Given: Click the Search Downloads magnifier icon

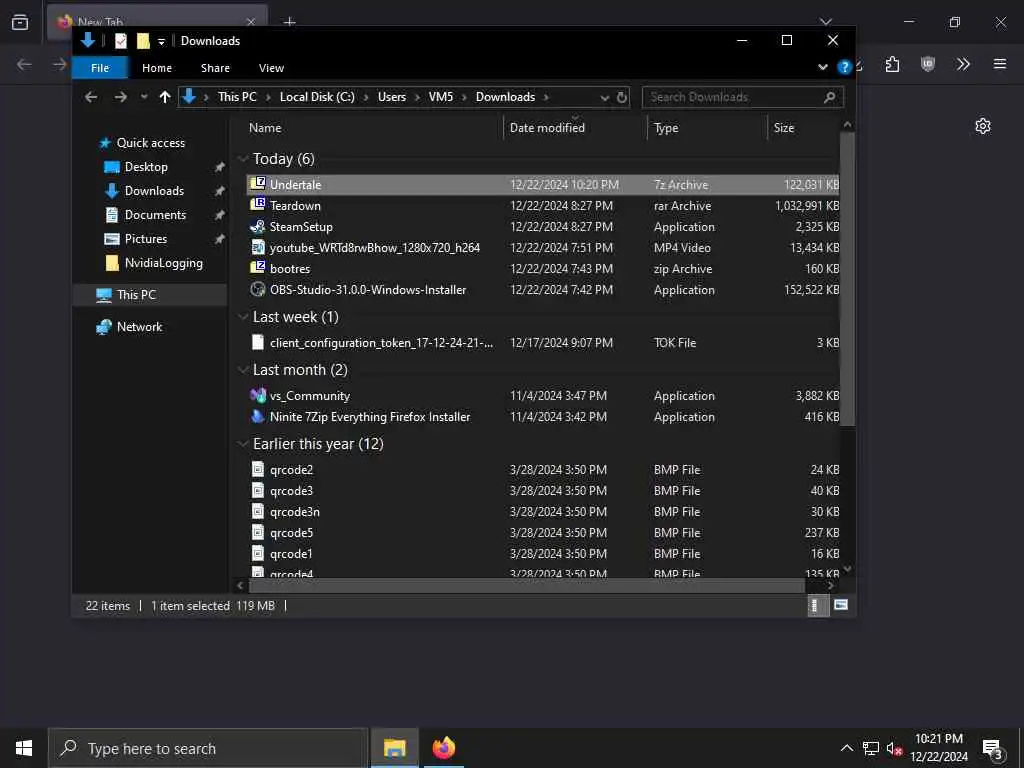Looking at the screenshot, I should point(829,97).
